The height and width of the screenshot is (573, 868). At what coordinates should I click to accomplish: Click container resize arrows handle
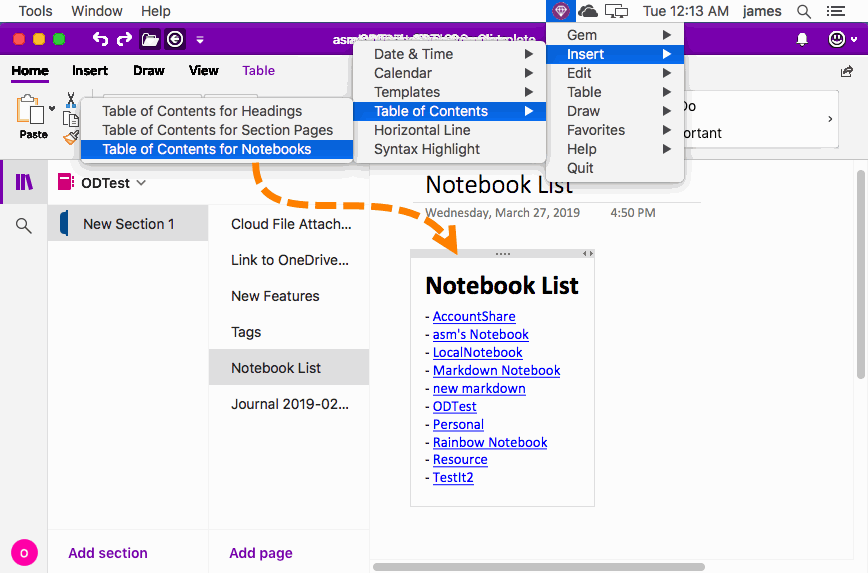coord(588,254)
